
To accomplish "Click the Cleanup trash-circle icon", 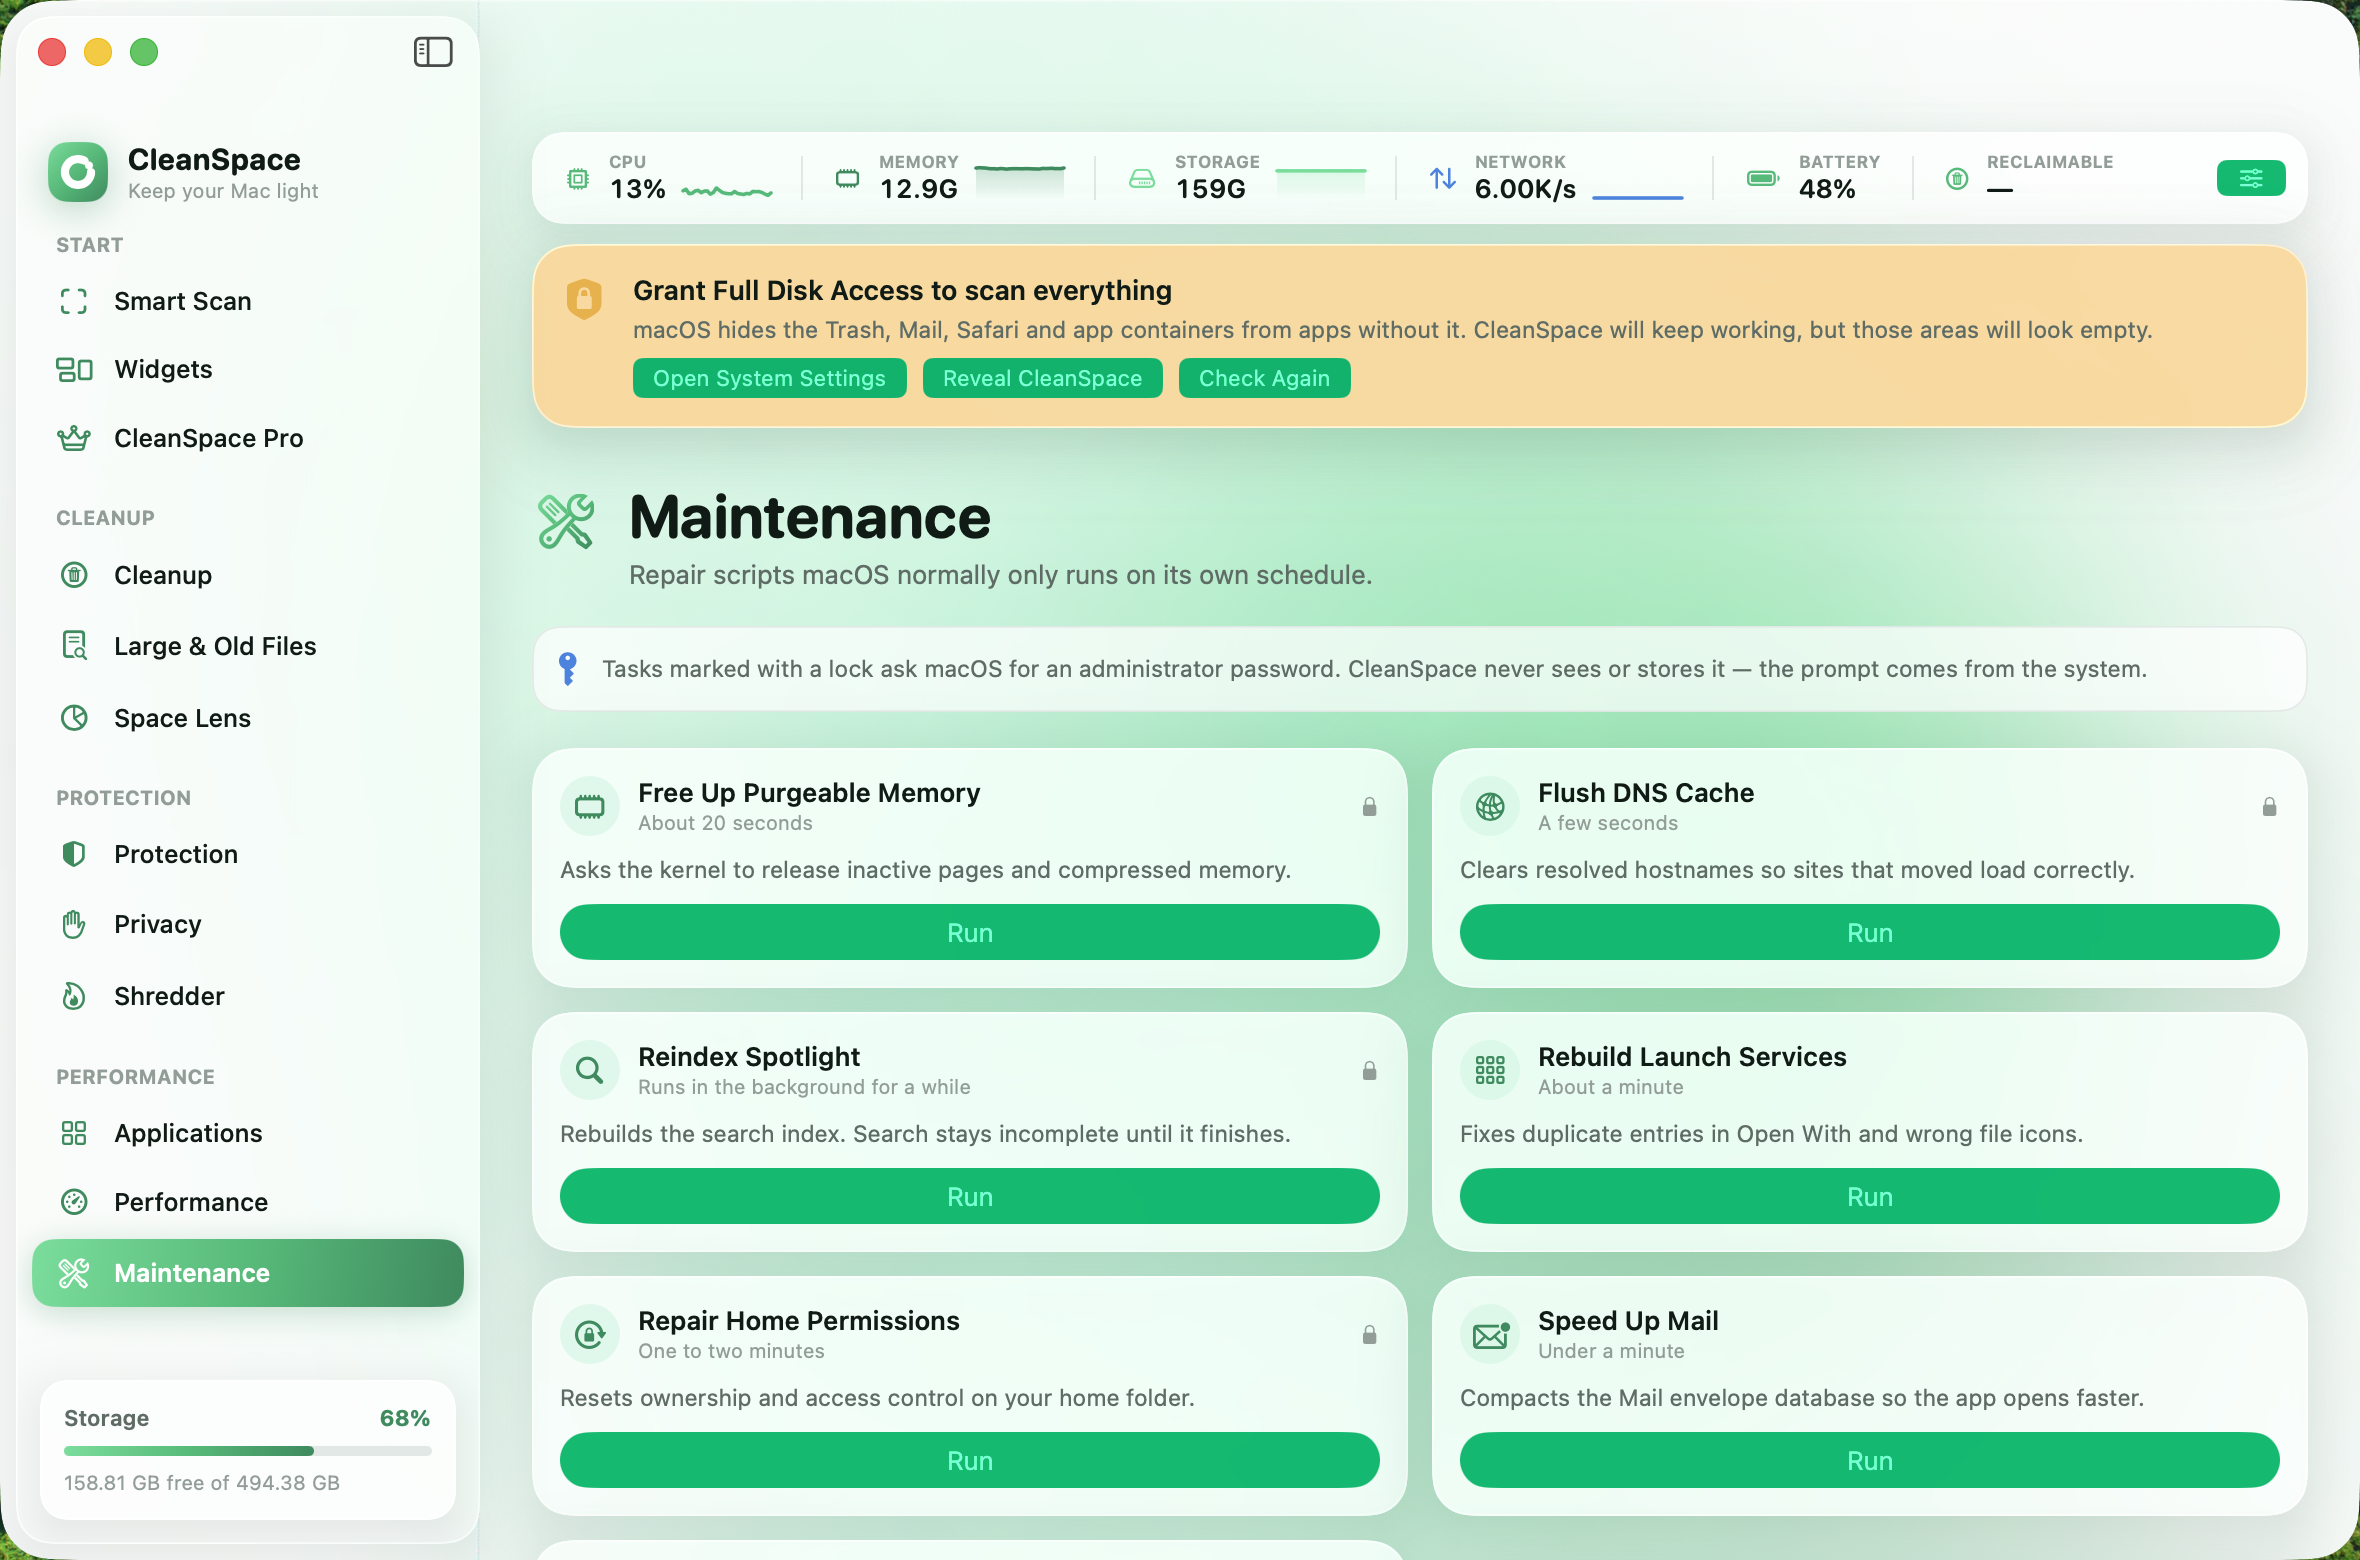I will coord(74,575).
